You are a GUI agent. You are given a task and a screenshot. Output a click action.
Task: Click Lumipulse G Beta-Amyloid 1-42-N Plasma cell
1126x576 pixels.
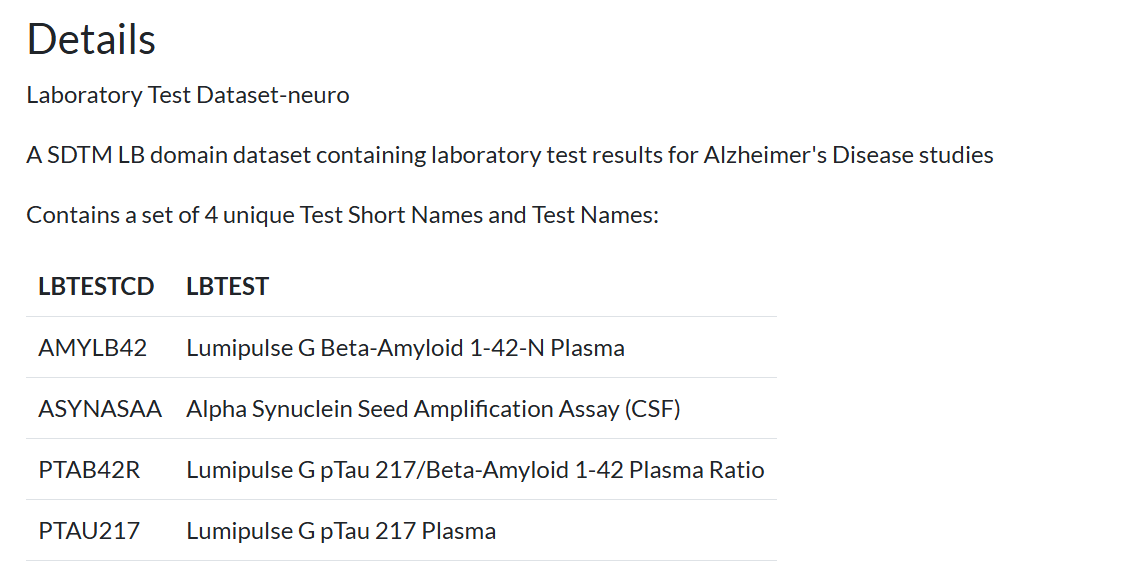[405, 348]
